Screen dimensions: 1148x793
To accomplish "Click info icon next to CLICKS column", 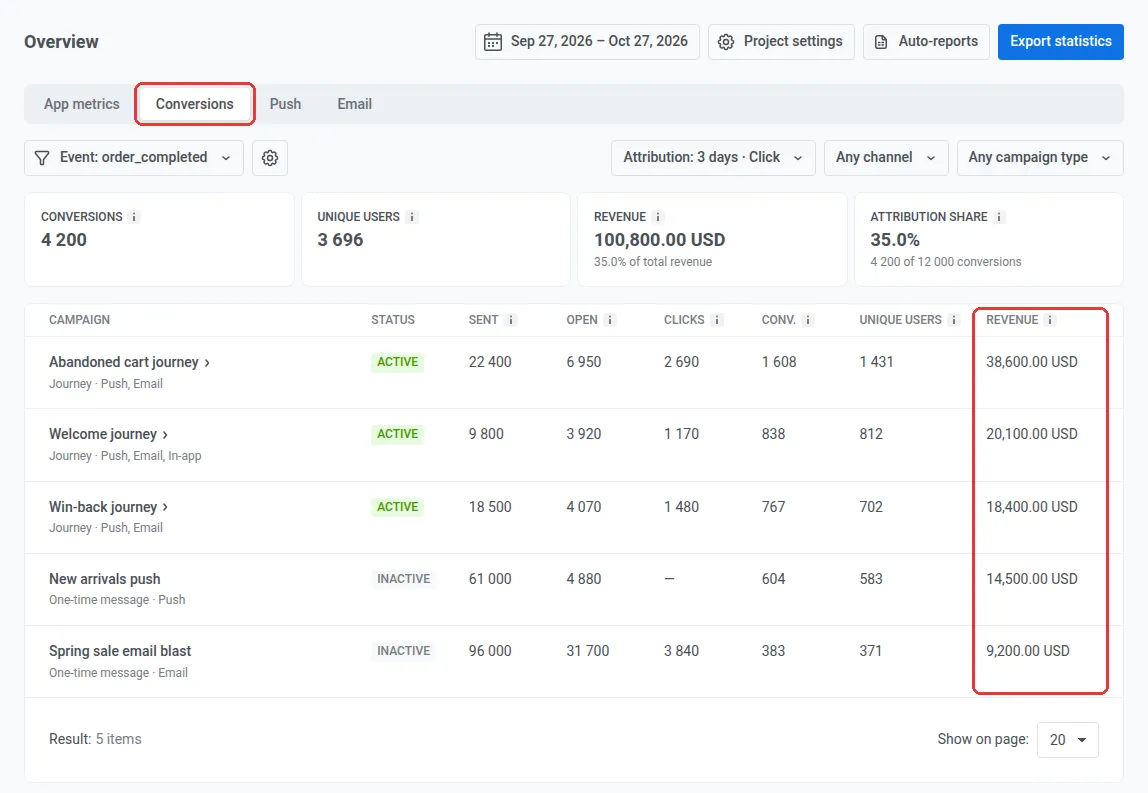I will (x=717, y=320).
